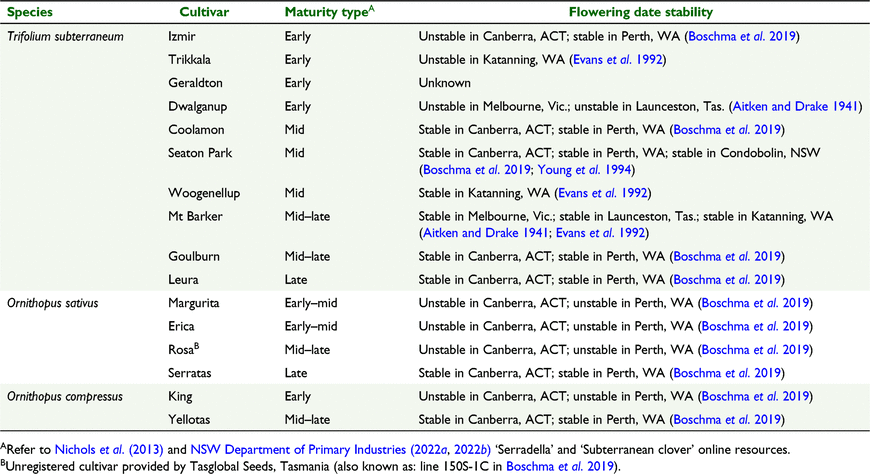Click the Dwalganup cultivar cell

[x=198, y=107]
